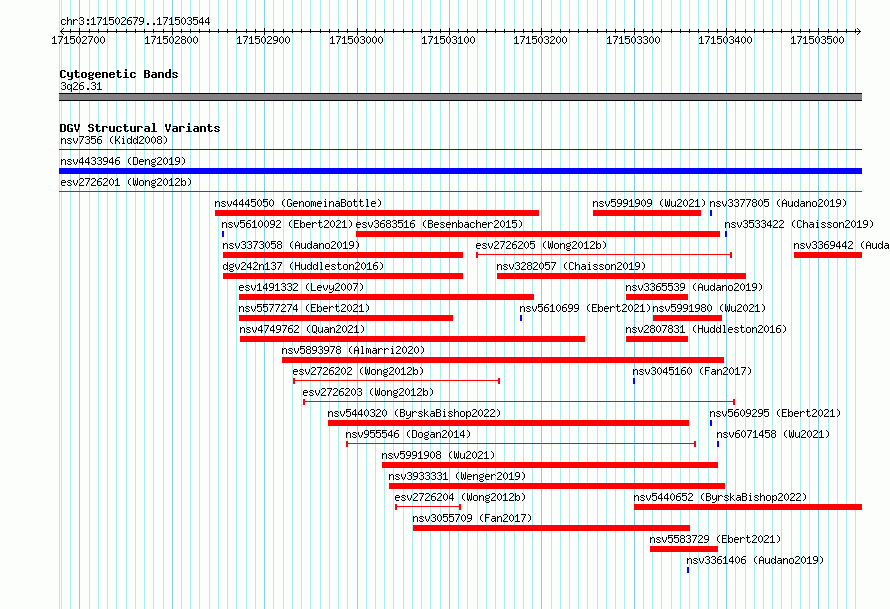Click the Cytogenetic Bands track title

pos(119,74)
